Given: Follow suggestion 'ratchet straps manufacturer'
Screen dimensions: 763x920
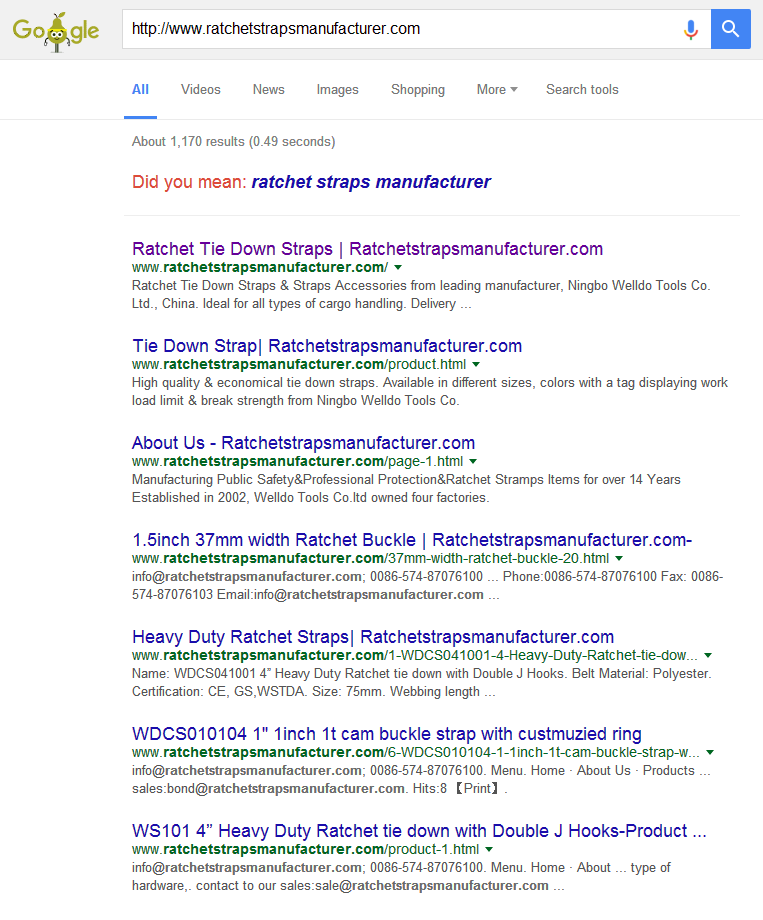Looking at the screenshot, I should click(x=371, y=182).
